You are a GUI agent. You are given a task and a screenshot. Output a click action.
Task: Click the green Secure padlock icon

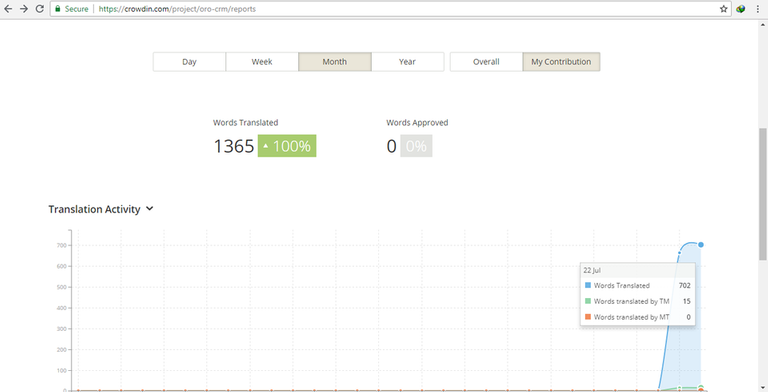click(58, 9)
